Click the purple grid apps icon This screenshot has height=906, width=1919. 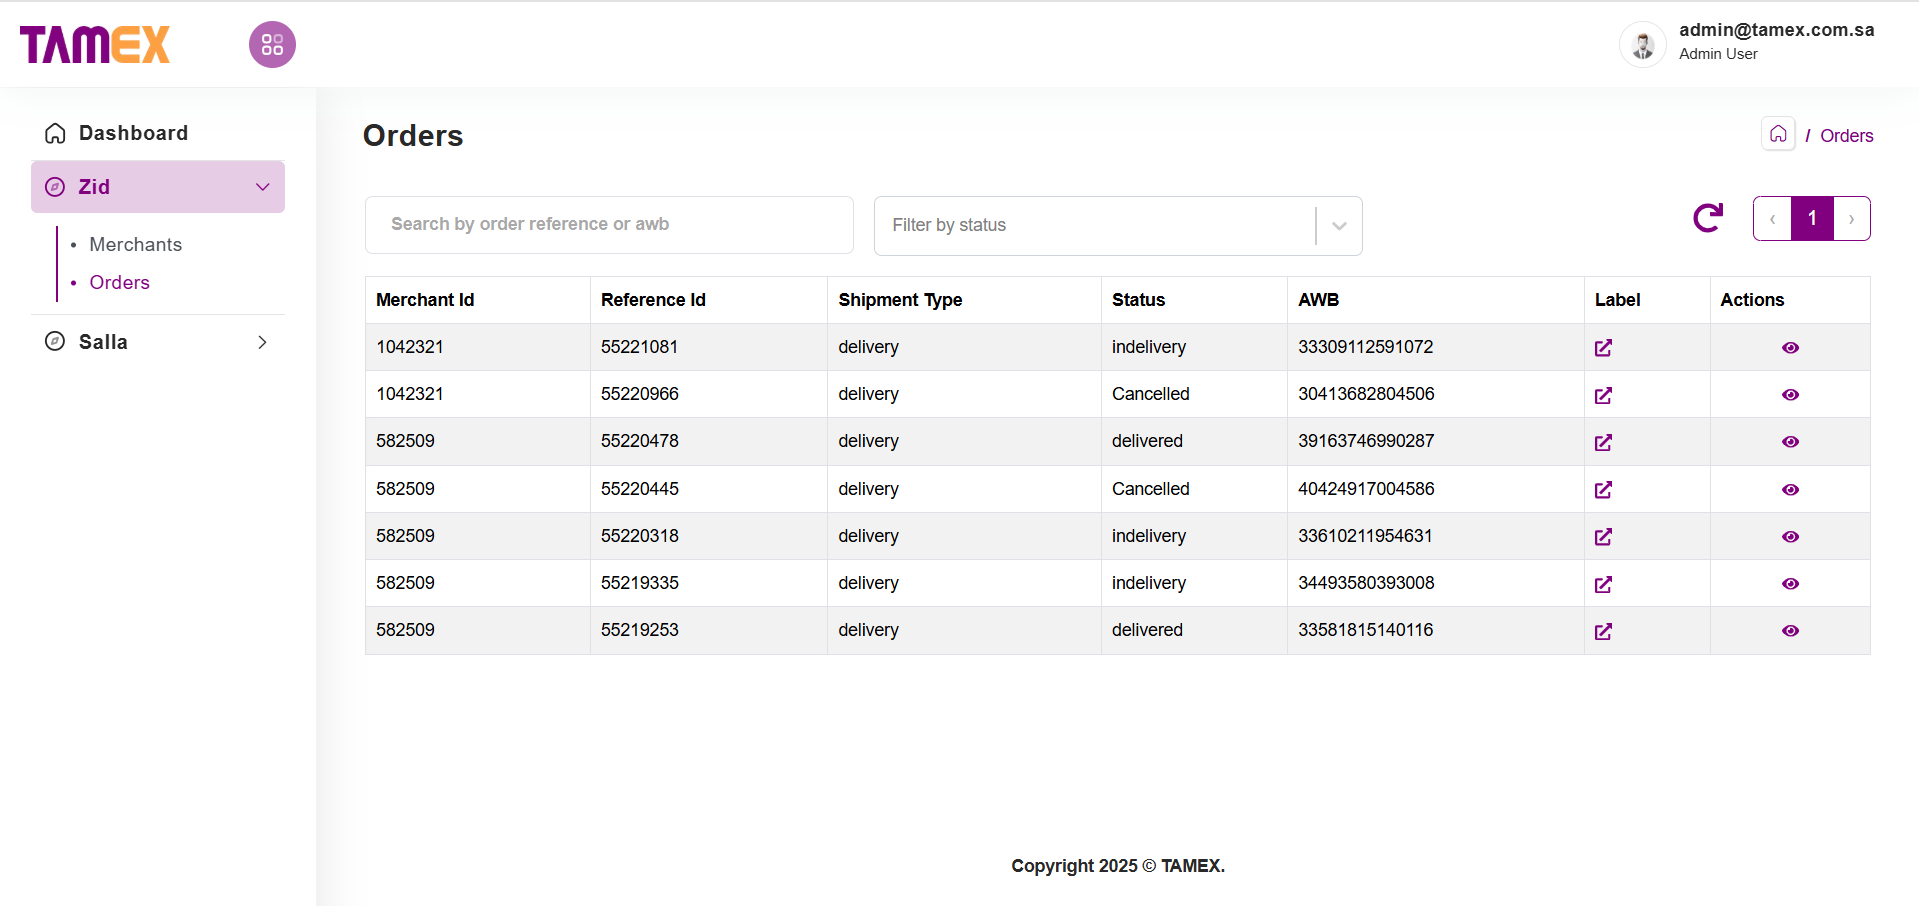click(x=272, y=45)
